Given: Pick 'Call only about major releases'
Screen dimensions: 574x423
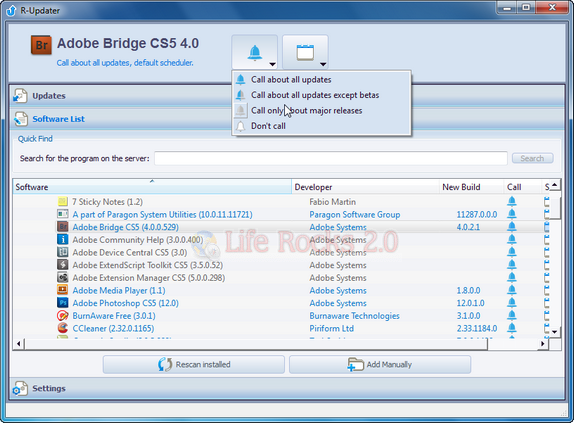Looking at the screenshot, I should [321, 111].
